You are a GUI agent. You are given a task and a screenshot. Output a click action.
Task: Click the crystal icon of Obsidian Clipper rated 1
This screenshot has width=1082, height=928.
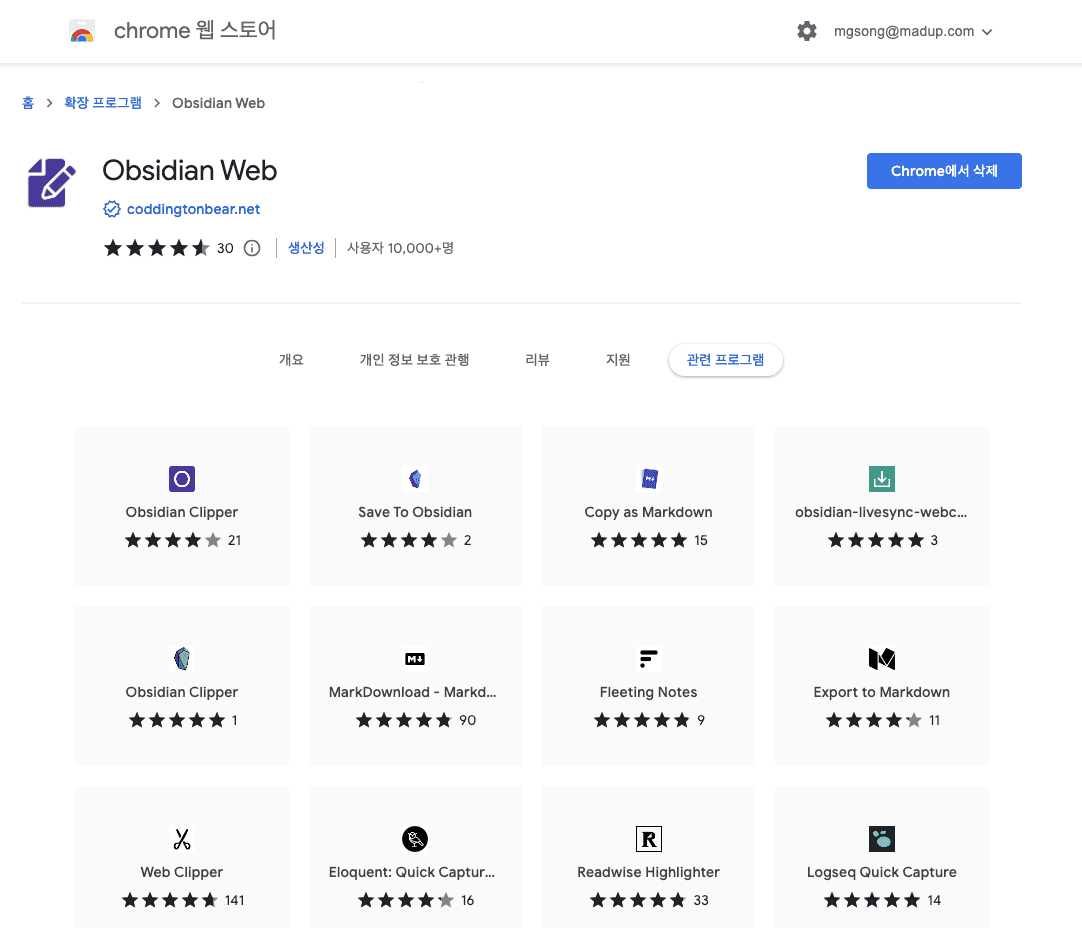[182, 659]
